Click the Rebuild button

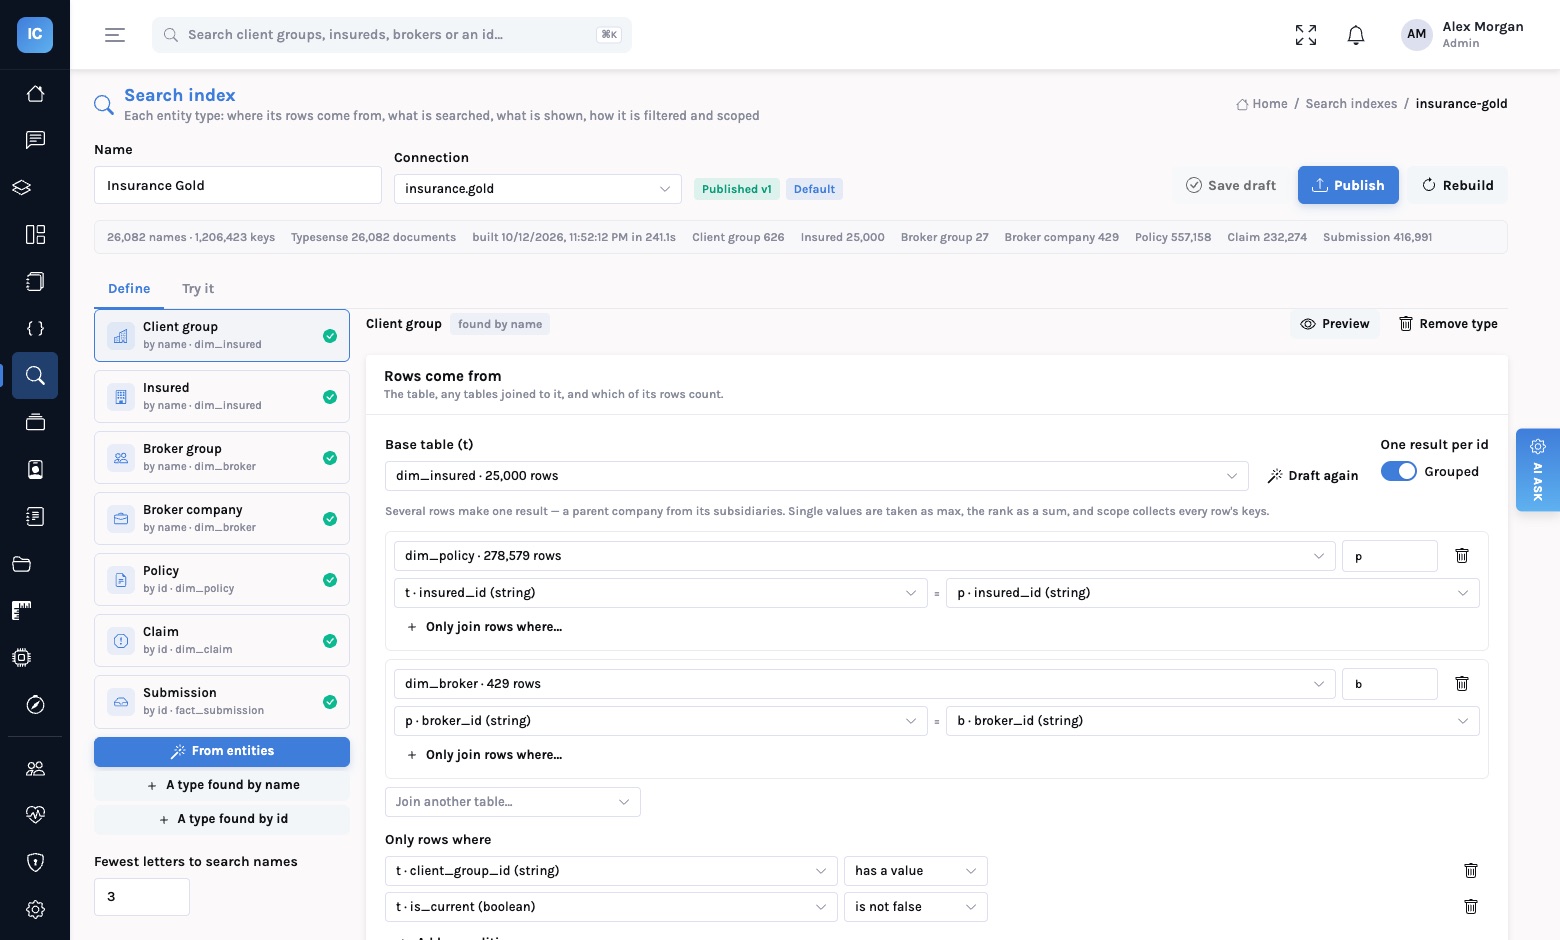(1458, 185)
